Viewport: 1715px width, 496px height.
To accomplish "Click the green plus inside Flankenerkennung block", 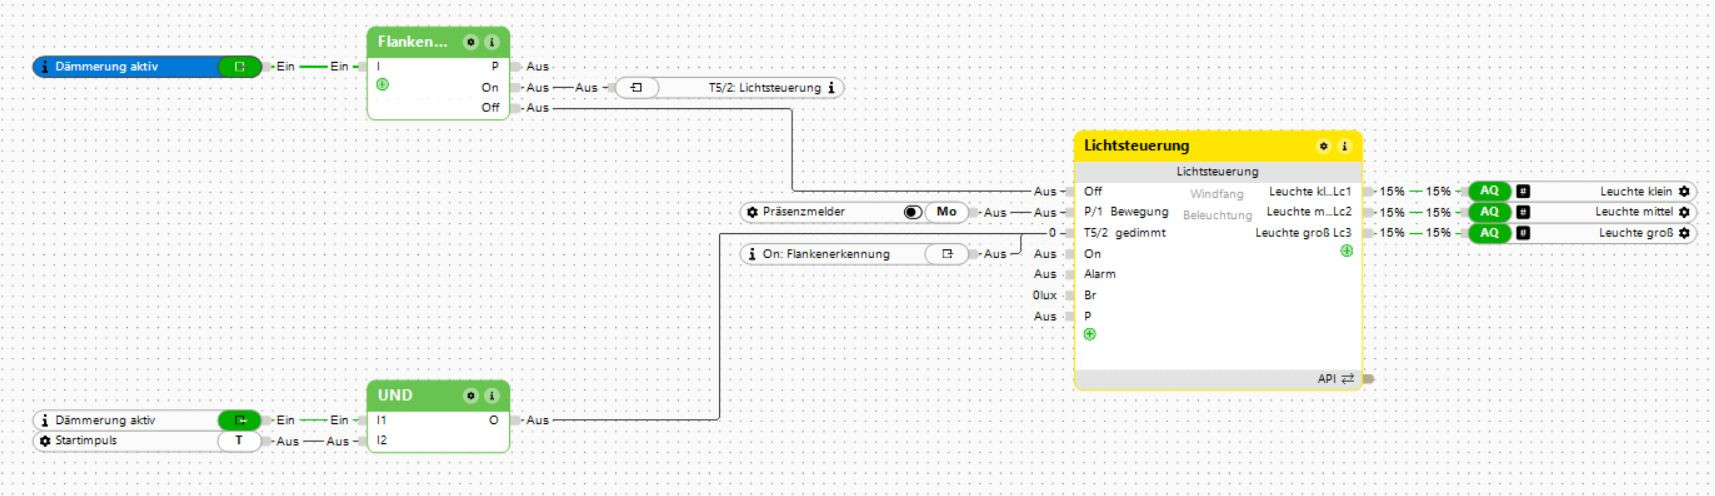I will [382, 85].
